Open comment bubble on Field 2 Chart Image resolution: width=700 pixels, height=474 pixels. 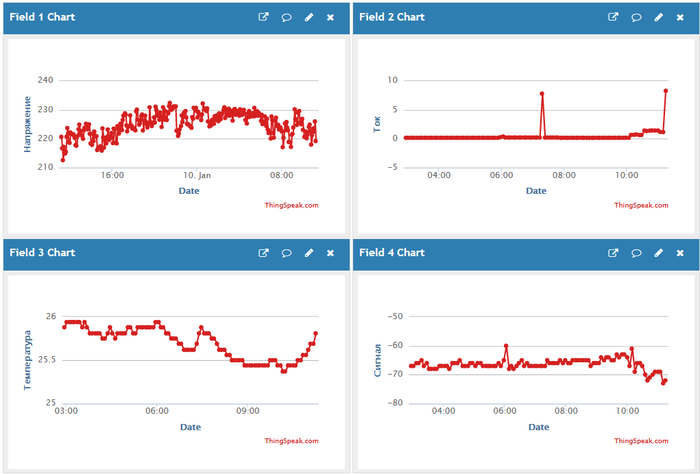click(635, 17)
